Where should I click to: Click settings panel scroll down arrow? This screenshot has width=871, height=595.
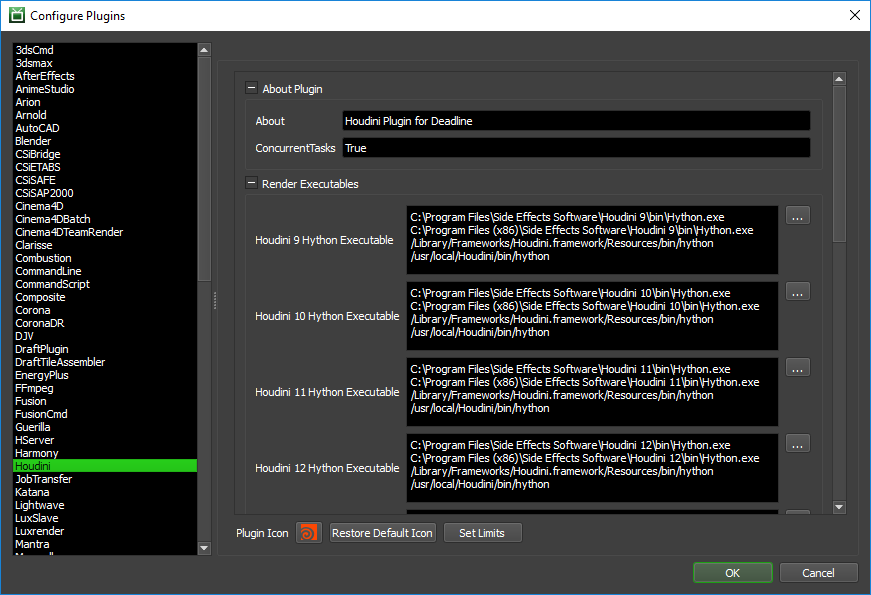[x=839, y=507]
